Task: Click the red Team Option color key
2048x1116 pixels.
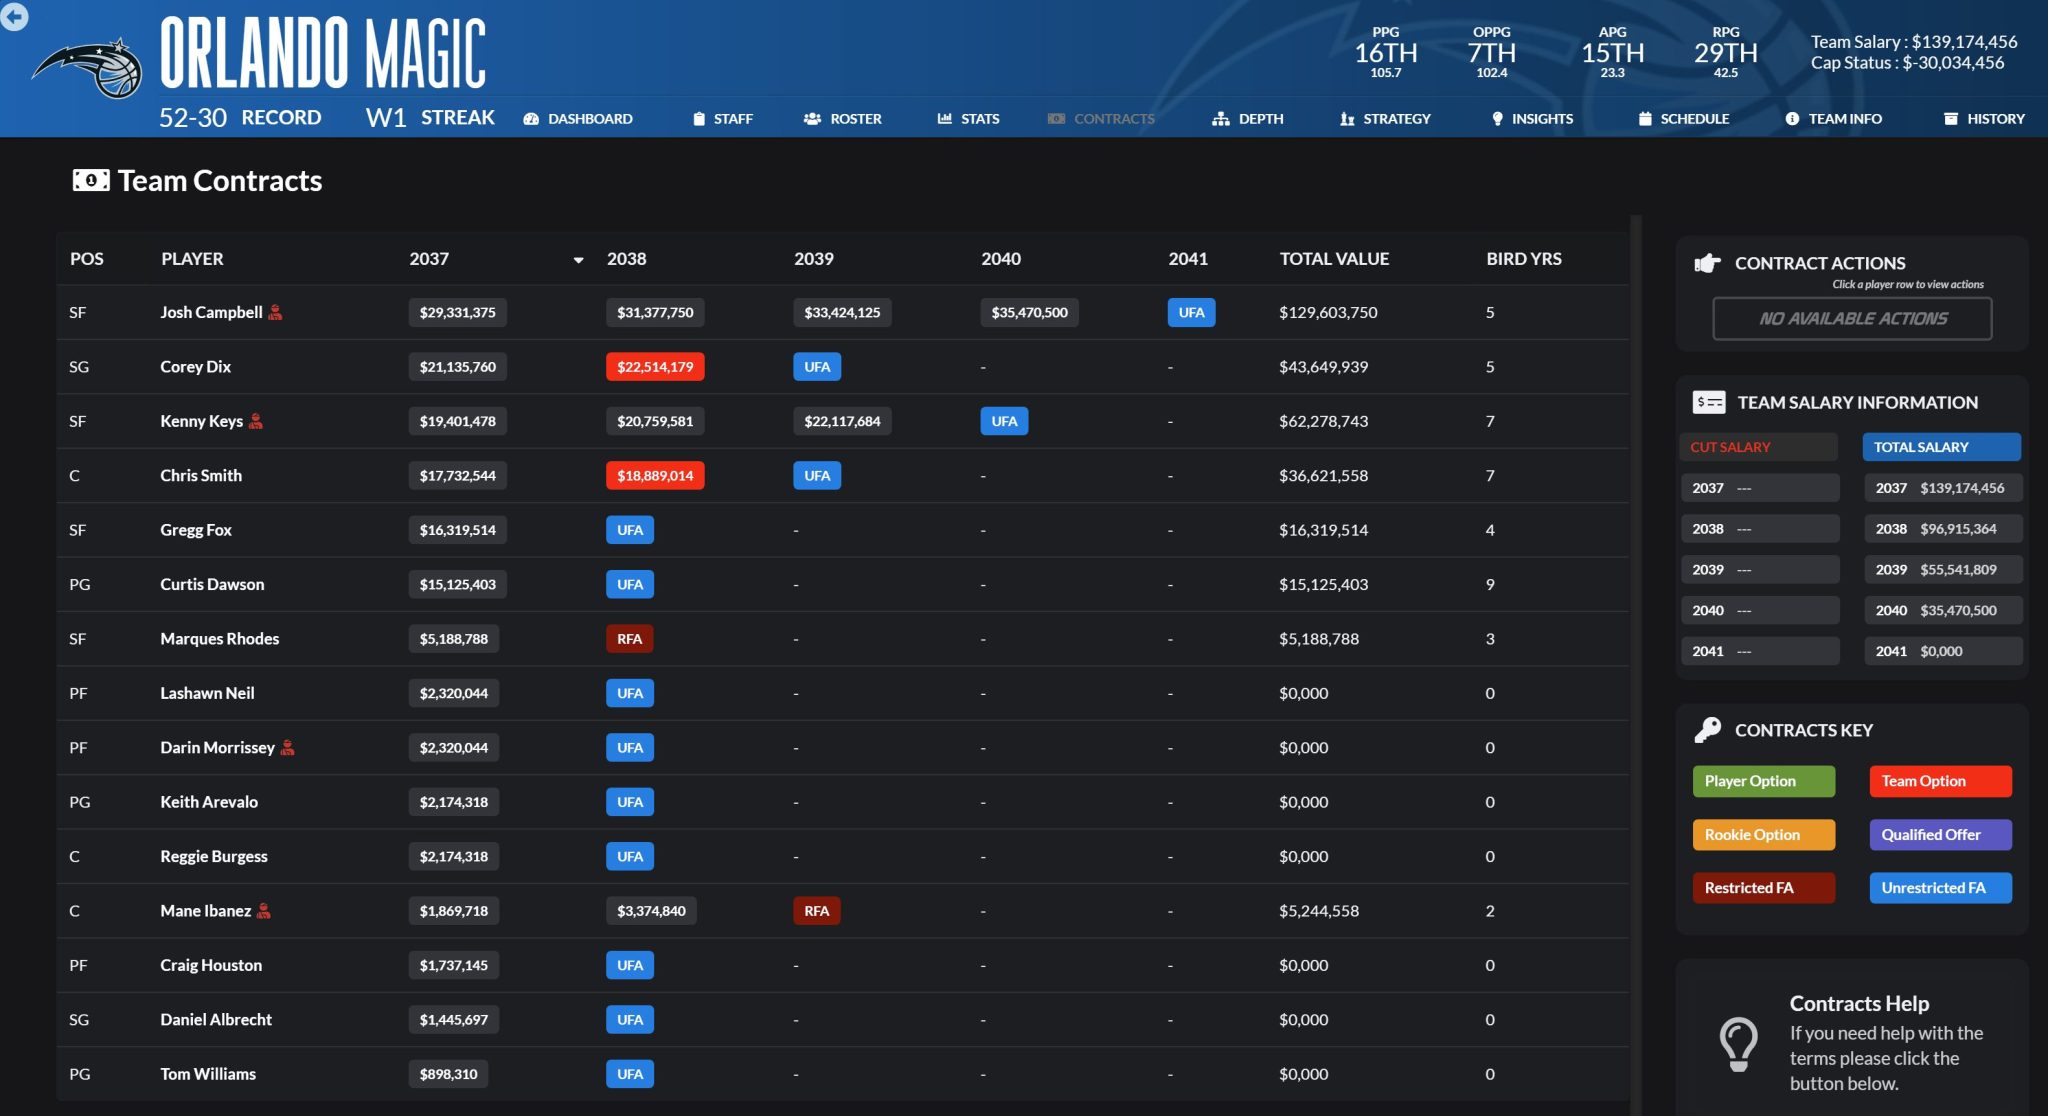Action: point(1940,781)
